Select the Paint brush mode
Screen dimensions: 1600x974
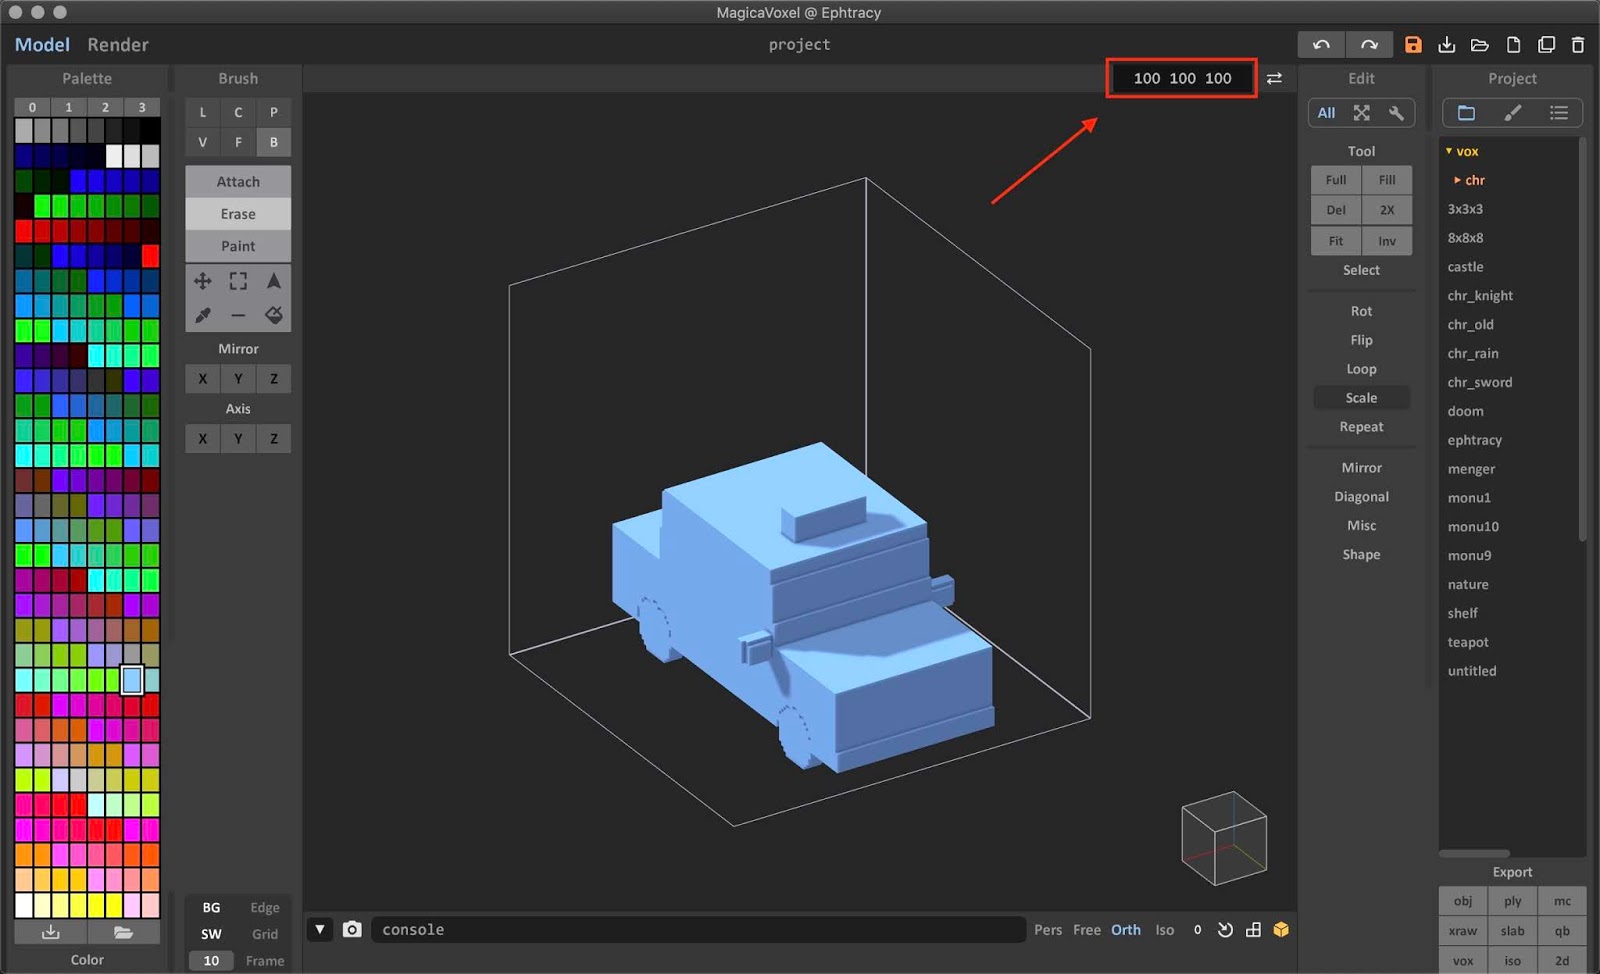[238, 246]
